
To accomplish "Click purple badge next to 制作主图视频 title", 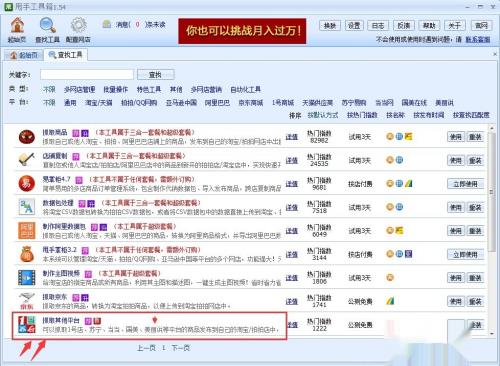I will click(88, 274).
